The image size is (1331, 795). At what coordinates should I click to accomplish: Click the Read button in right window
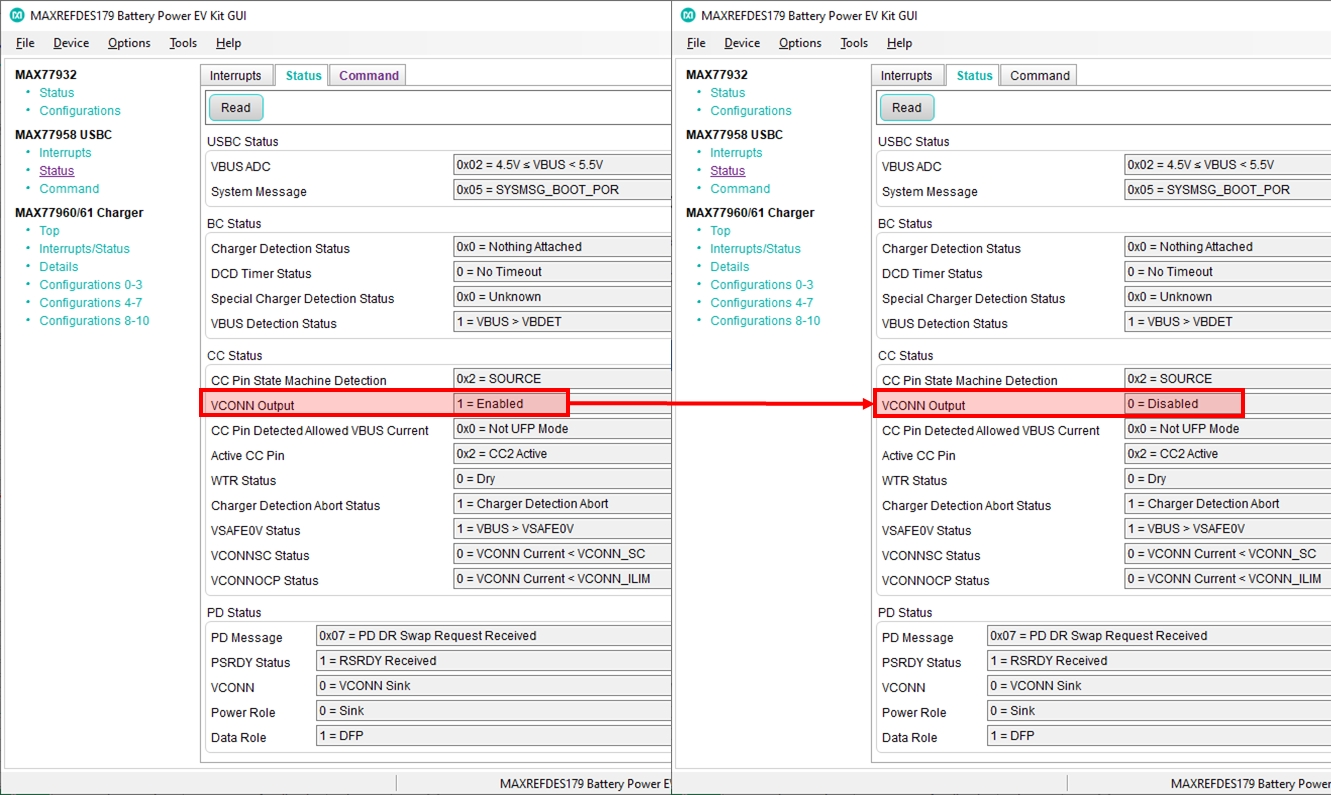[x=907, y=108]
